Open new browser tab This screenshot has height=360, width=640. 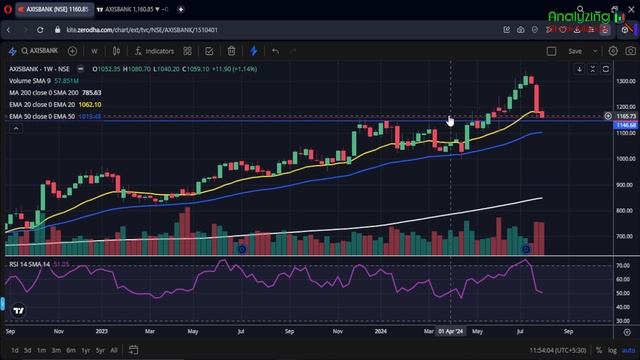coord(181,9)
